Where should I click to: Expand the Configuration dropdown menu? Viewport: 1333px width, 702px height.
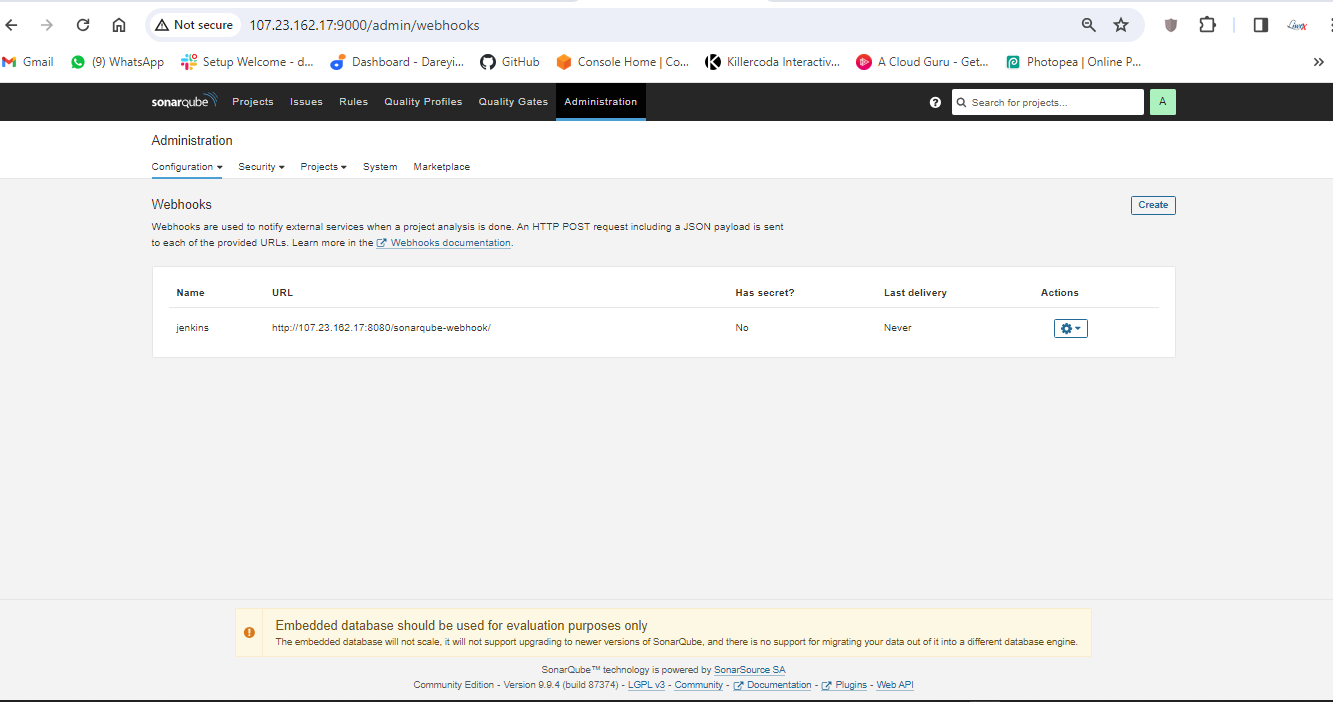click(x=186, y=167)
